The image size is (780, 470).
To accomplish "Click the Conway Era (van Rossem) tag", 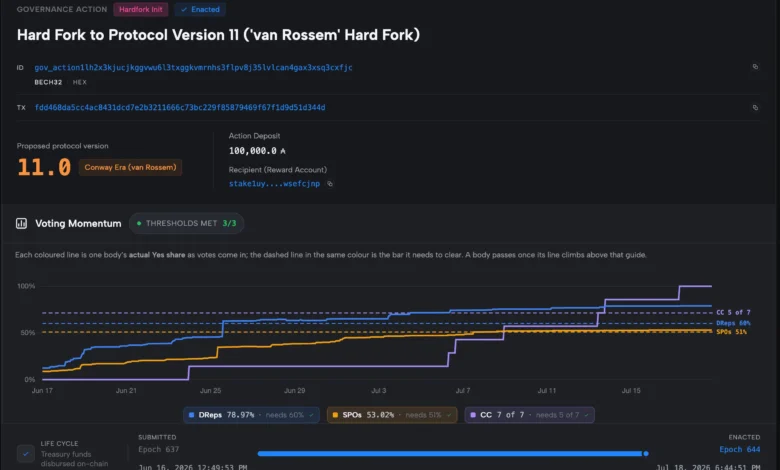I will (x=130, y=167).
